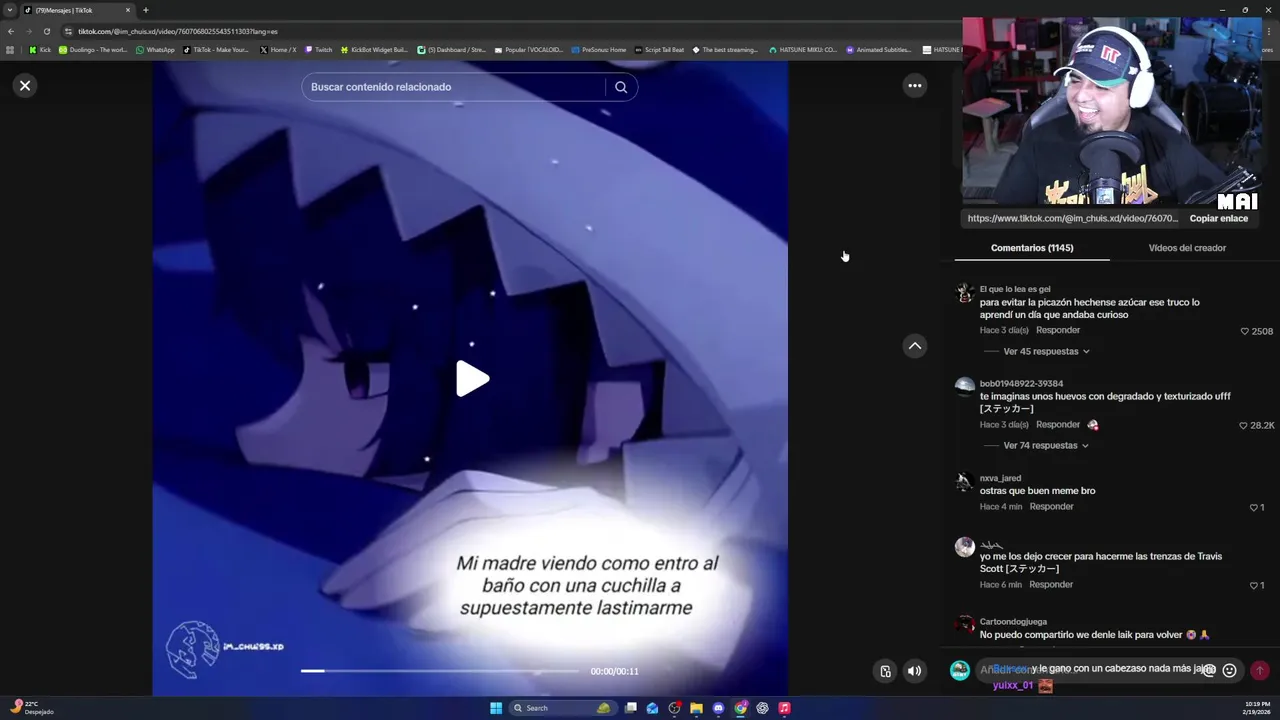Open the Duolingo bookmark
Viewport: 1280px width, 720px height.
coord(93,49)
